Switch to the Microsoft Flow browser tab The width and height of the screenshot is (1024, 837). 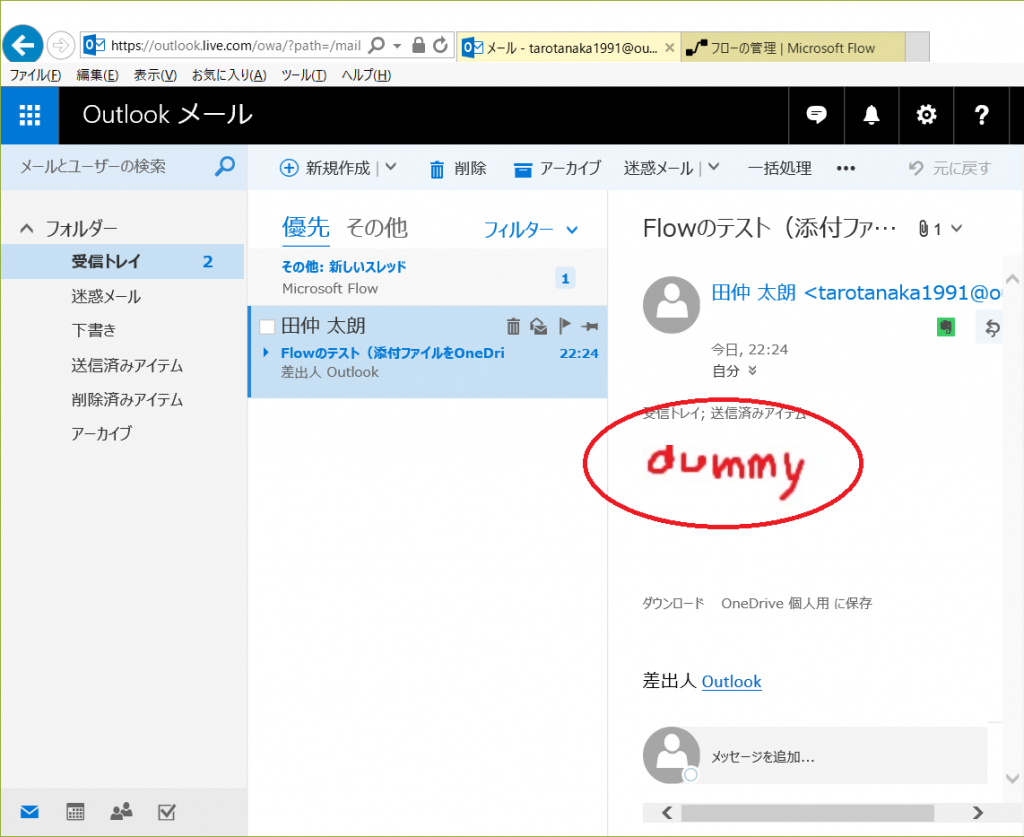(x=793, y=48)
